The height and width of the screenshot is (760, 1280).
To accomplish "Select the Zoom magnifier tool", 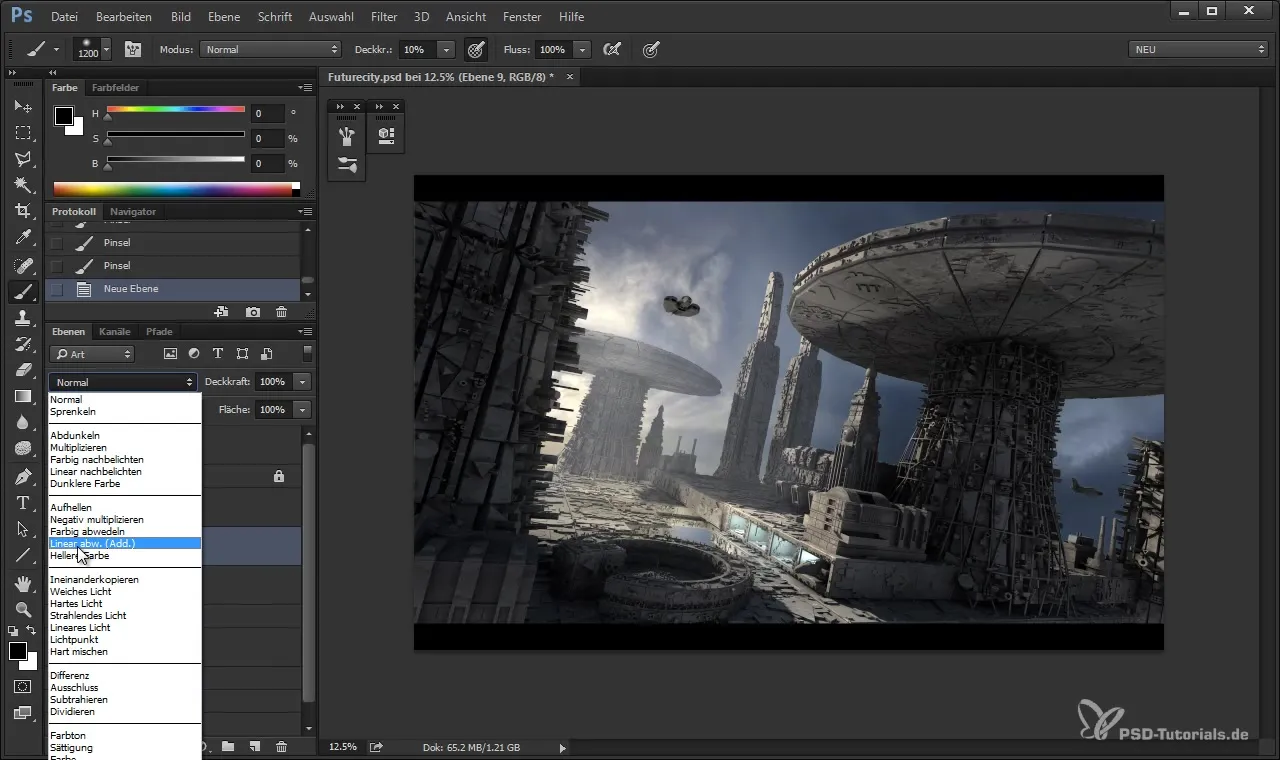I will click(22, 609).
